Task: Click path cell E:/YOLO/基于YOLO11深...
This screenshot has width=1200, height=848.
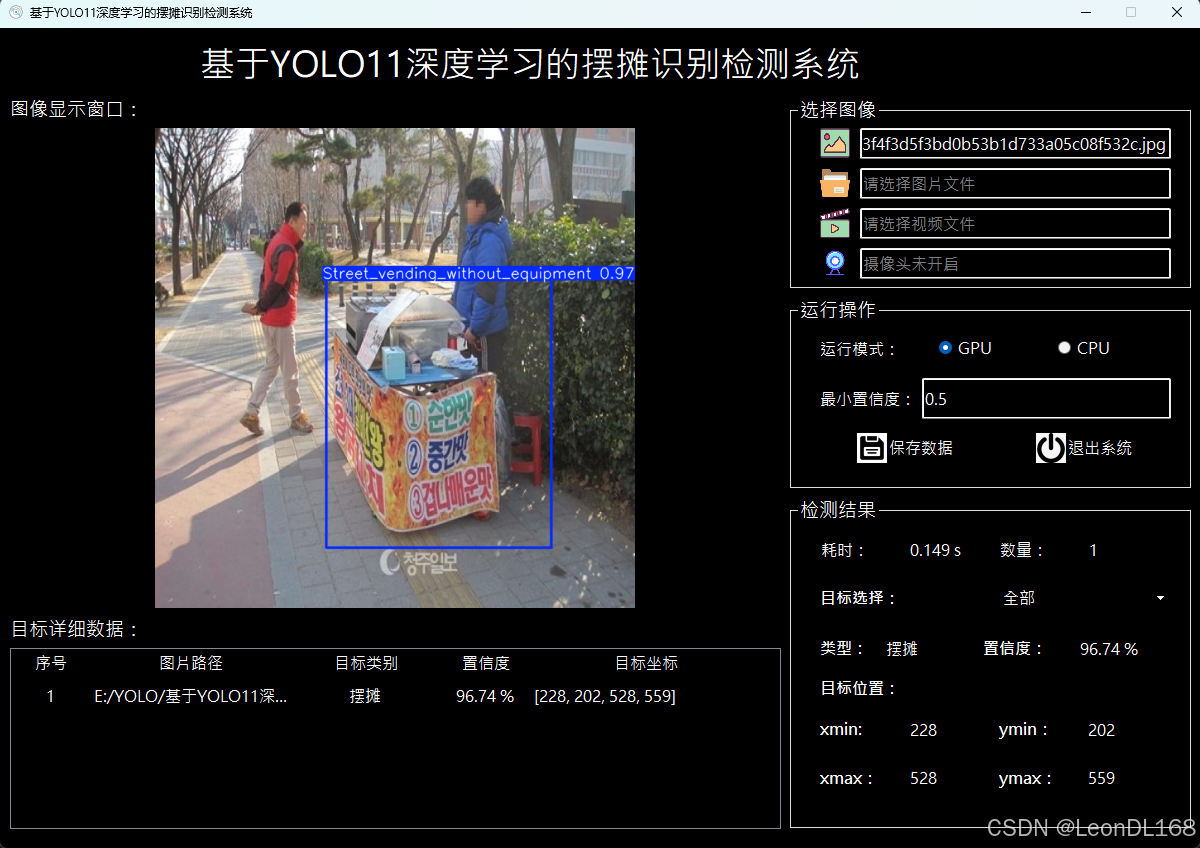Action: [x=191, y=696]
